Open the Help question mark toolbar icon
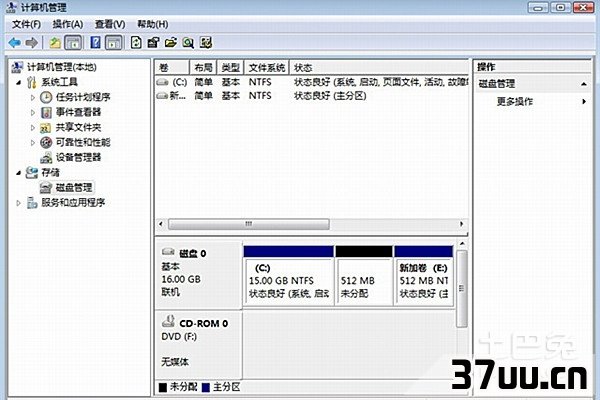 [x=95, y=42]
